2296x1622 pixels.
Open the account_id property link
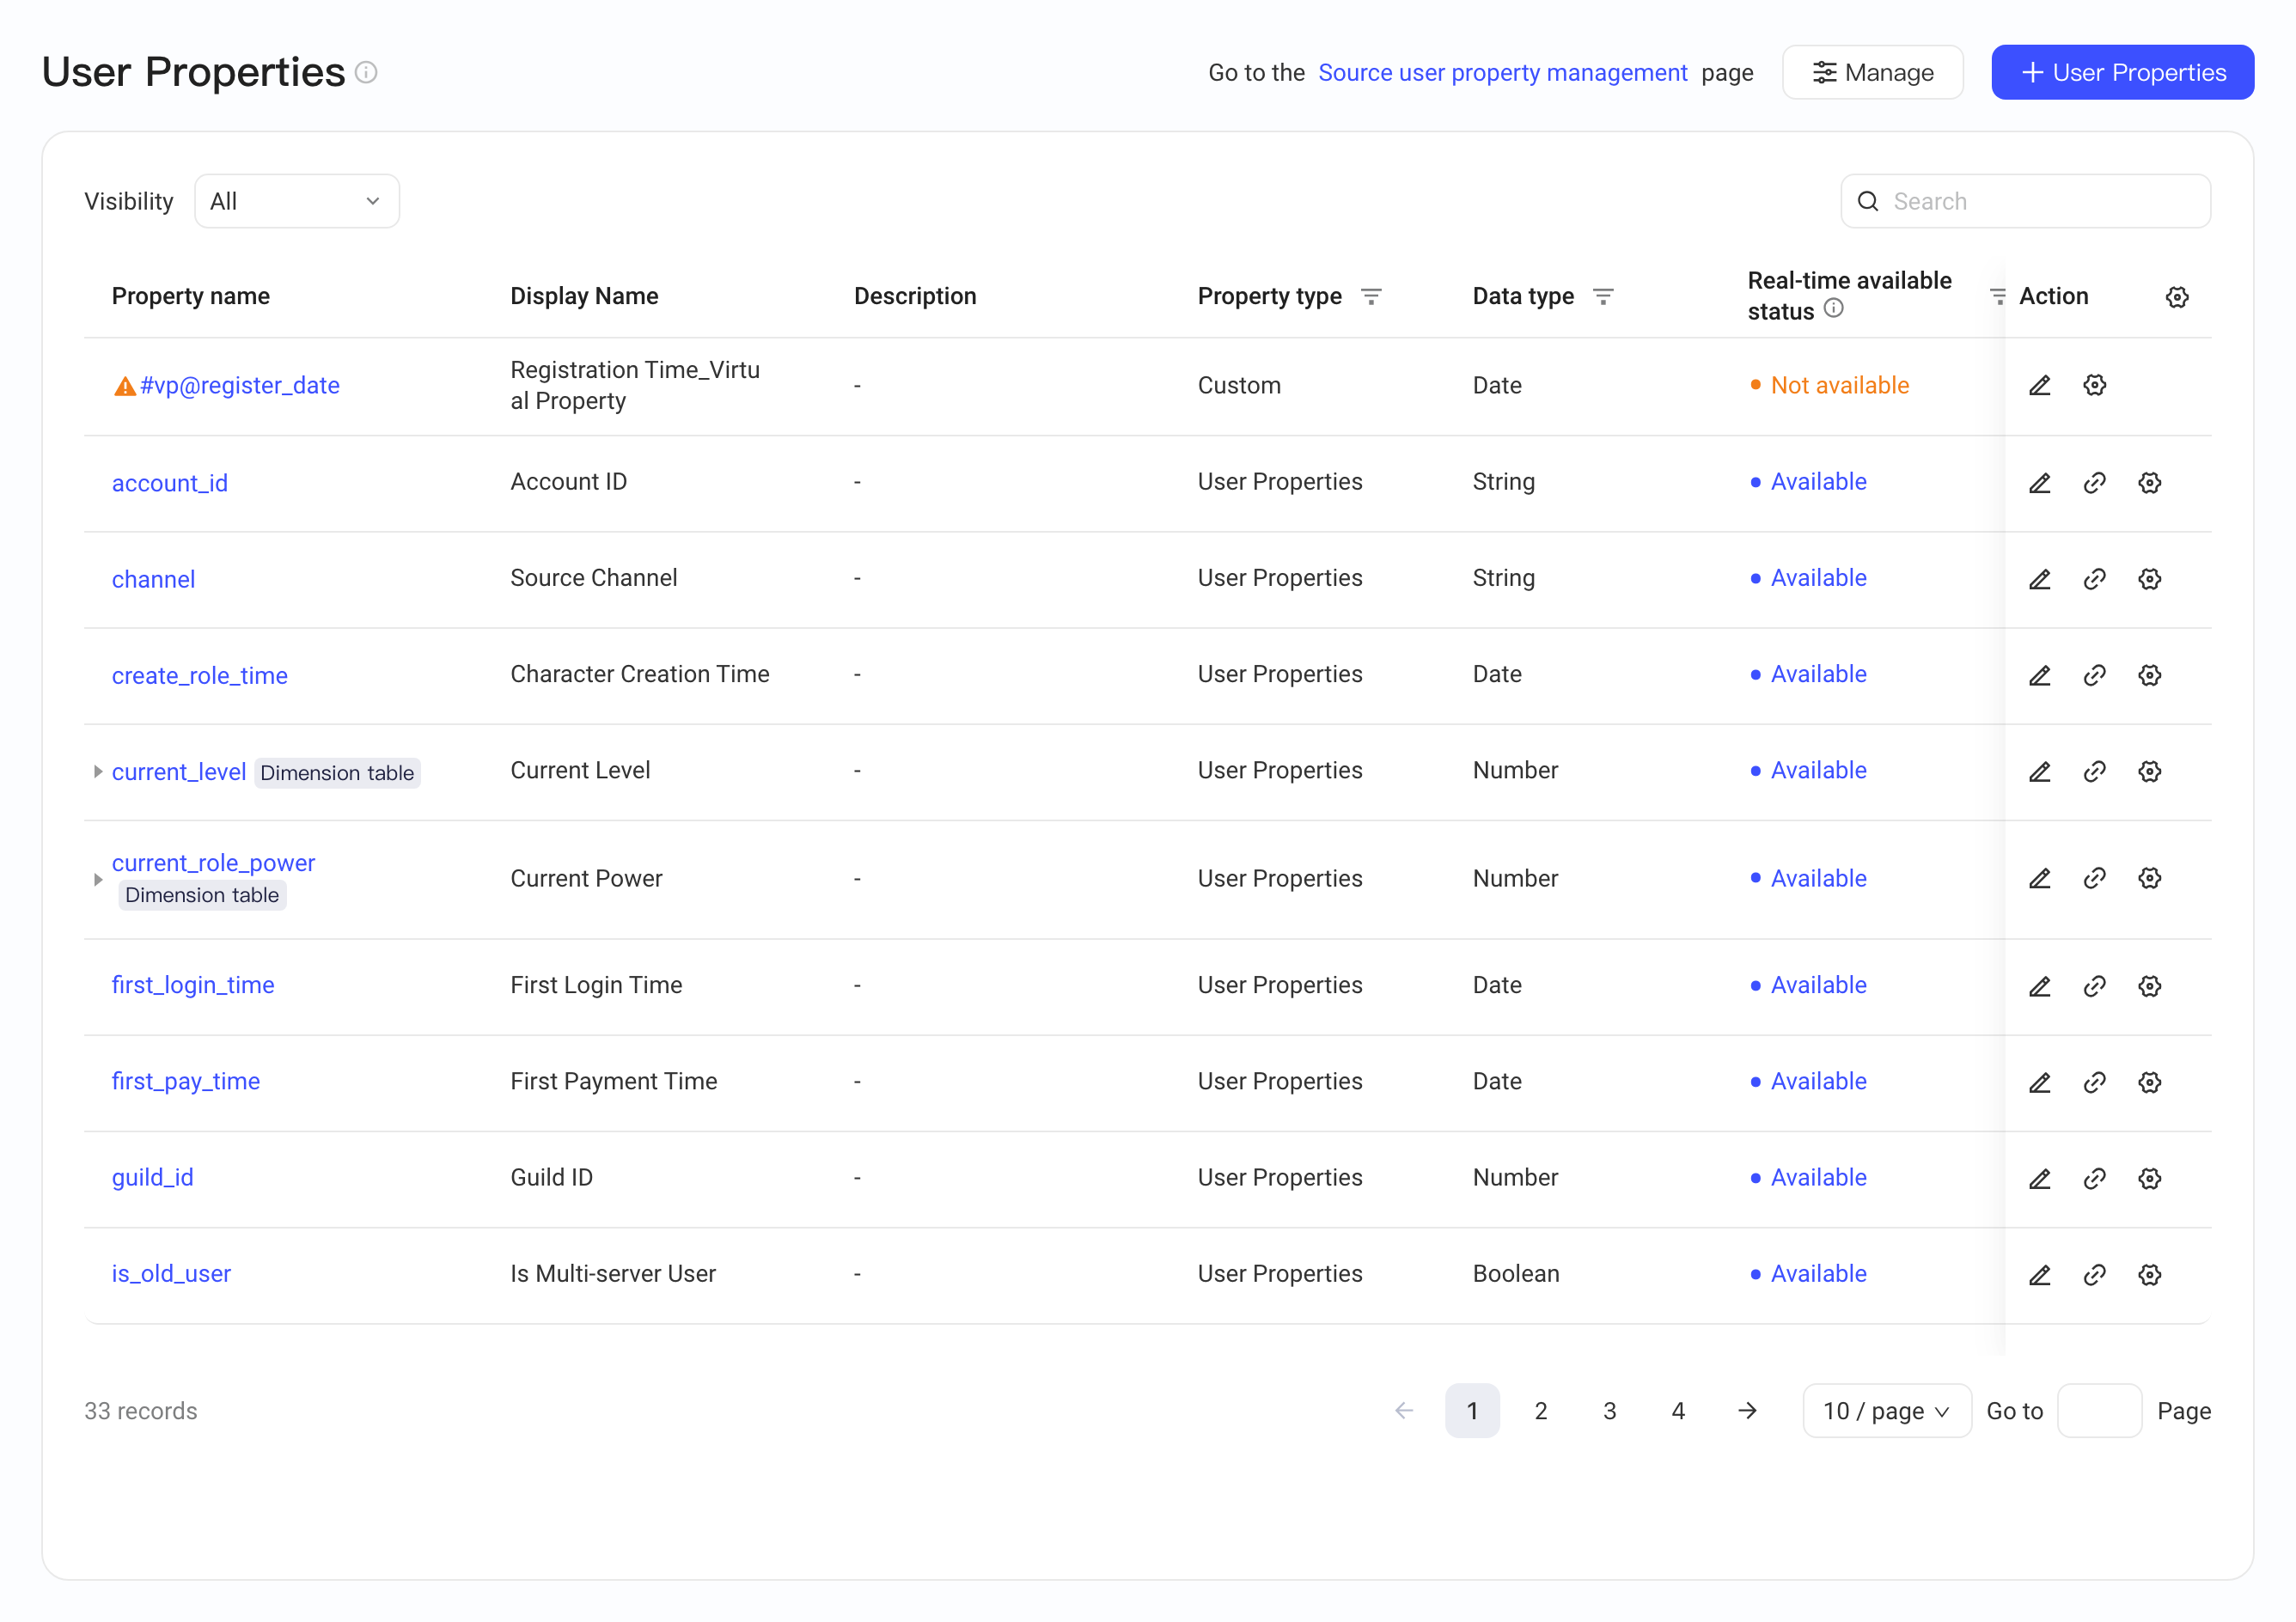coord(170,483)
